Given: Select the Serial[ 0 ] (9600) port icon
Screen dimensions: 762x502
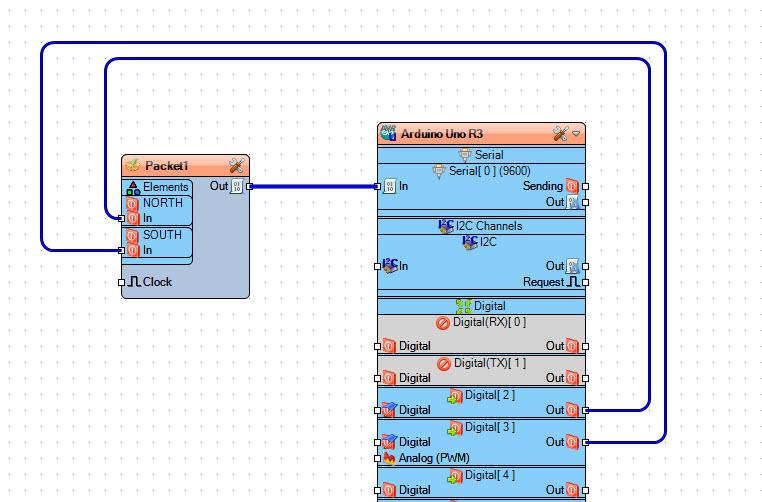Looking at the screenshot, I should [x=439, y=171].
